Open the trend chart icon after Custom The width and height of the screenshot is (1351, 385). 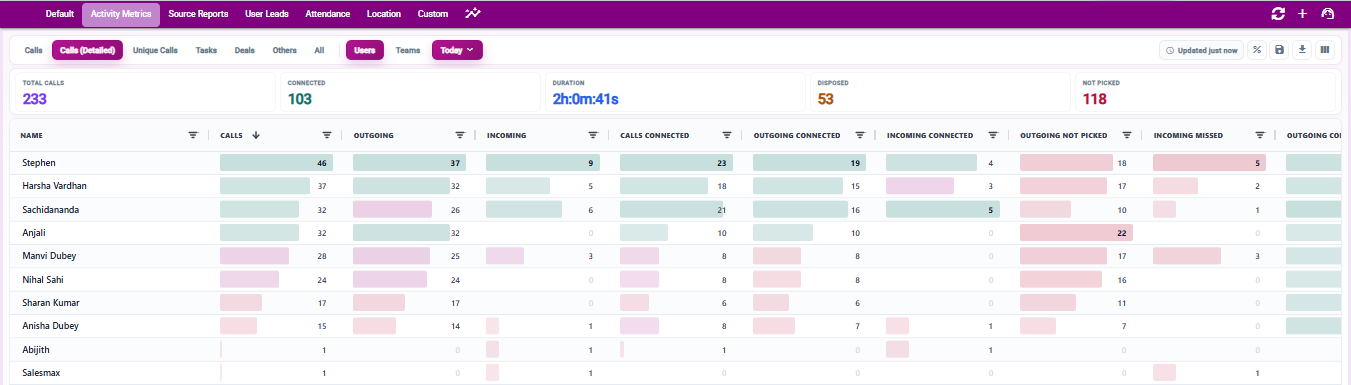[x=473, y=14]
